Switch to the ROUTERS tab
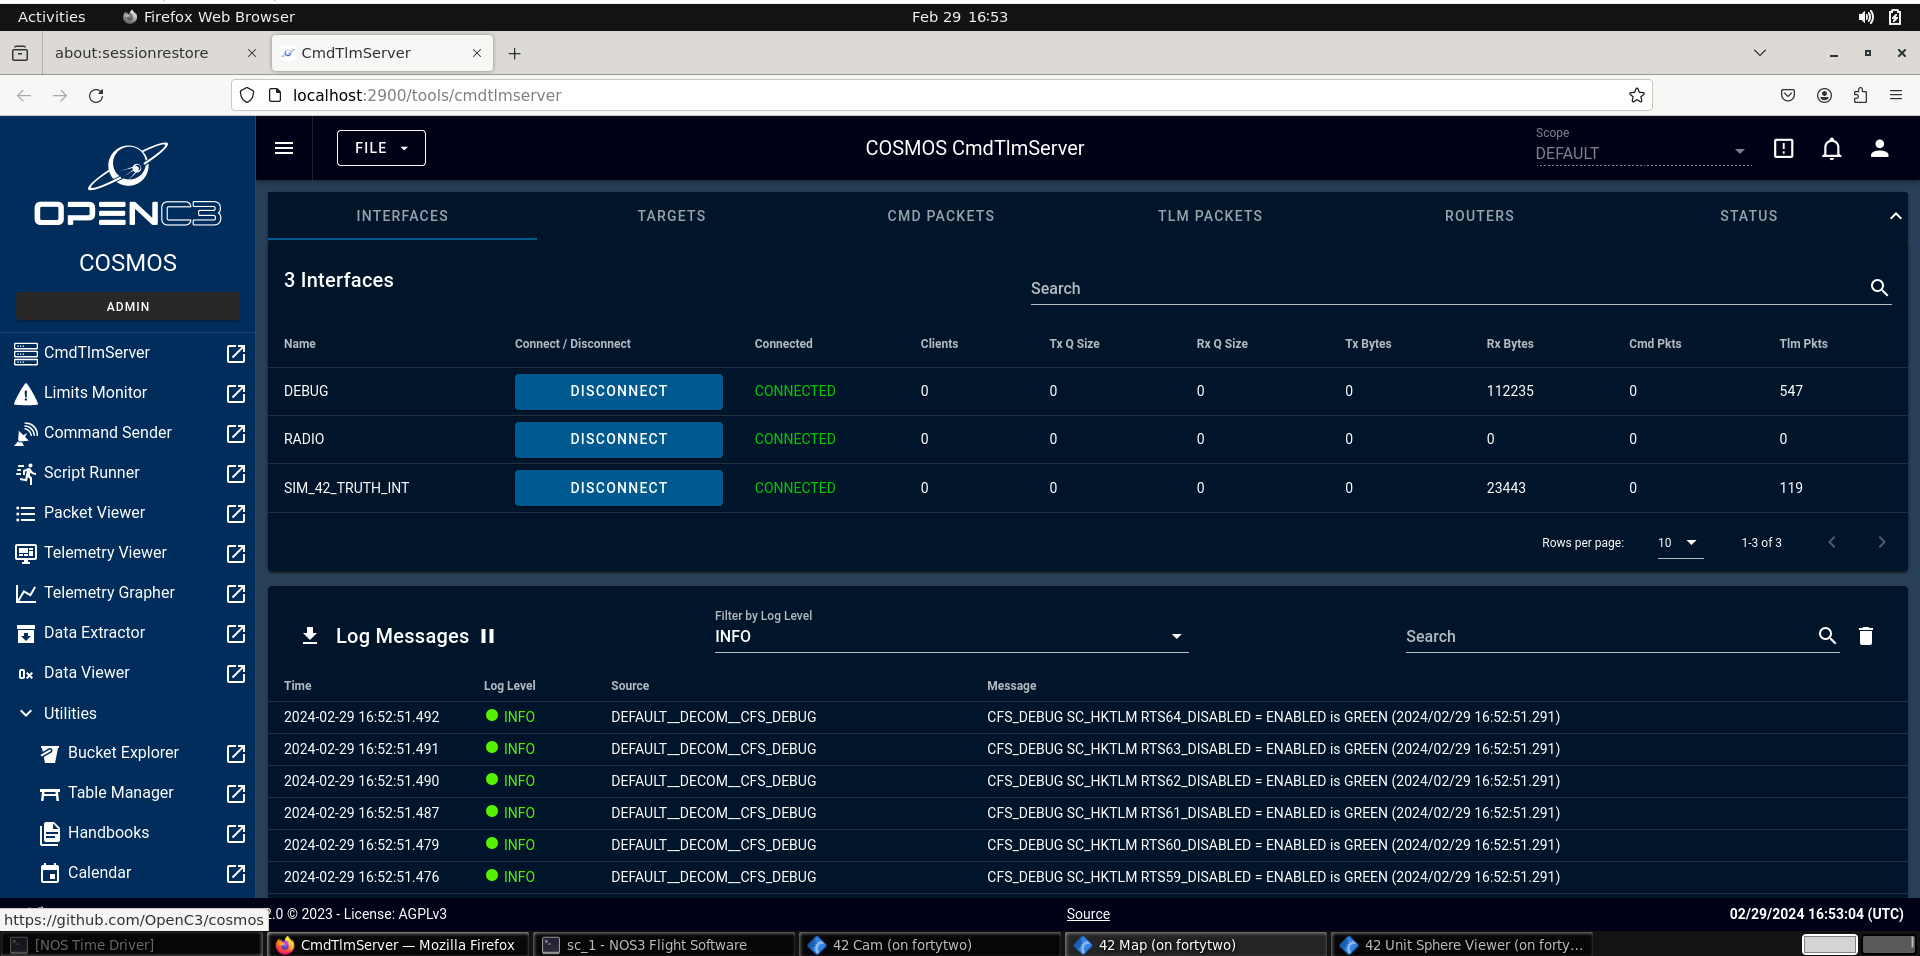 click(1479, 216)
